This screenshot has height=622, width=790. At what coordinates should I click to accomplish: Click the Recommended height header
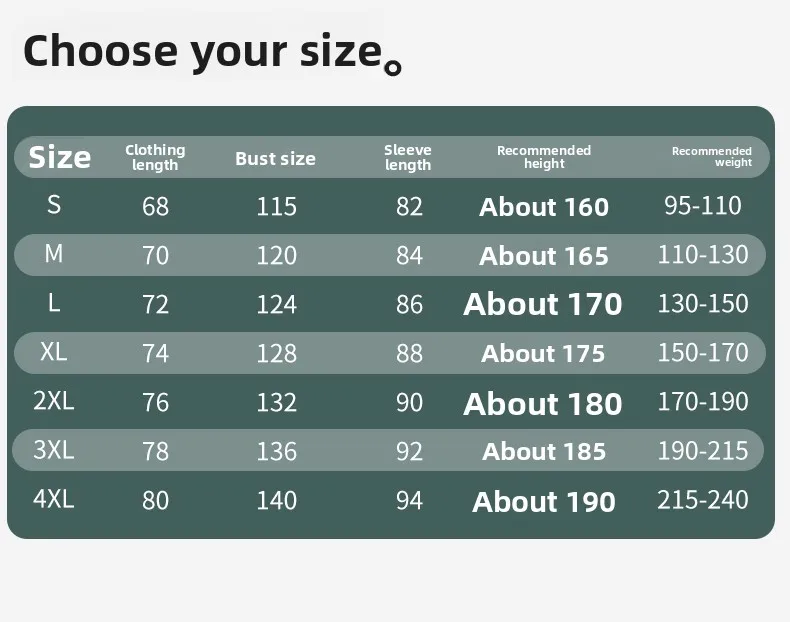[544, 157]
